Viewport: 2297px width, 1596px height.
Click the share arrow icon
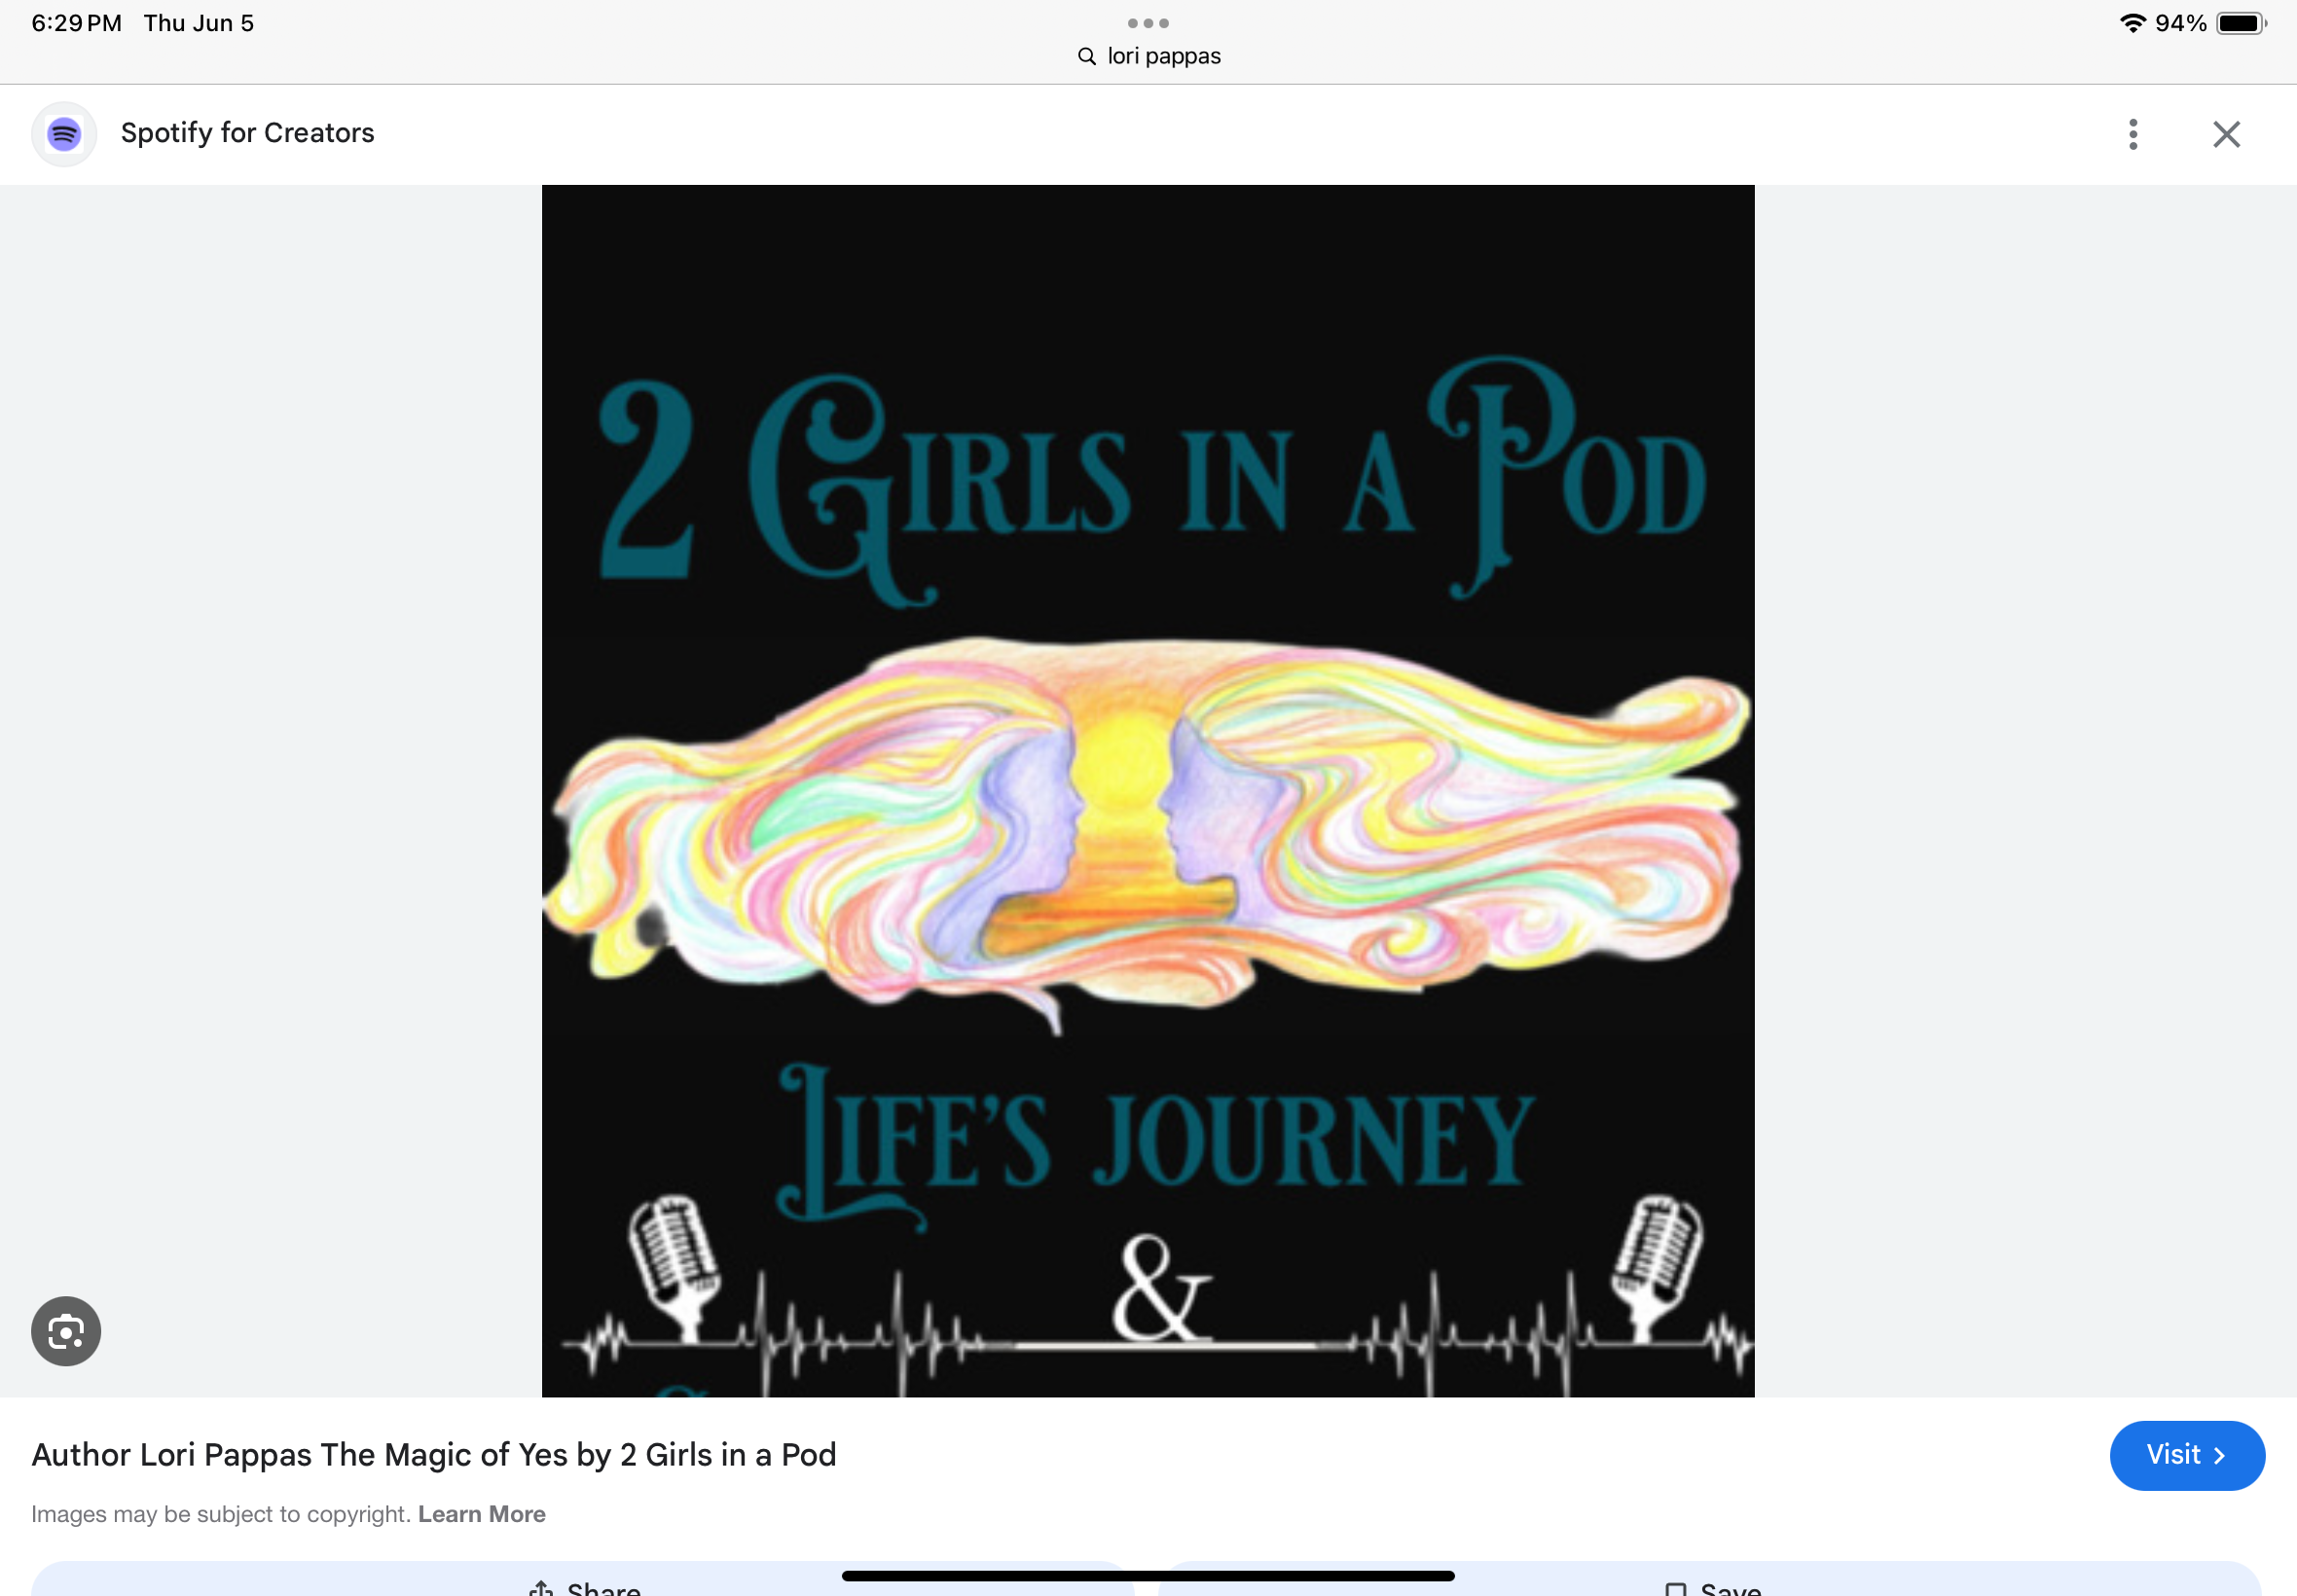[541, 1588]
